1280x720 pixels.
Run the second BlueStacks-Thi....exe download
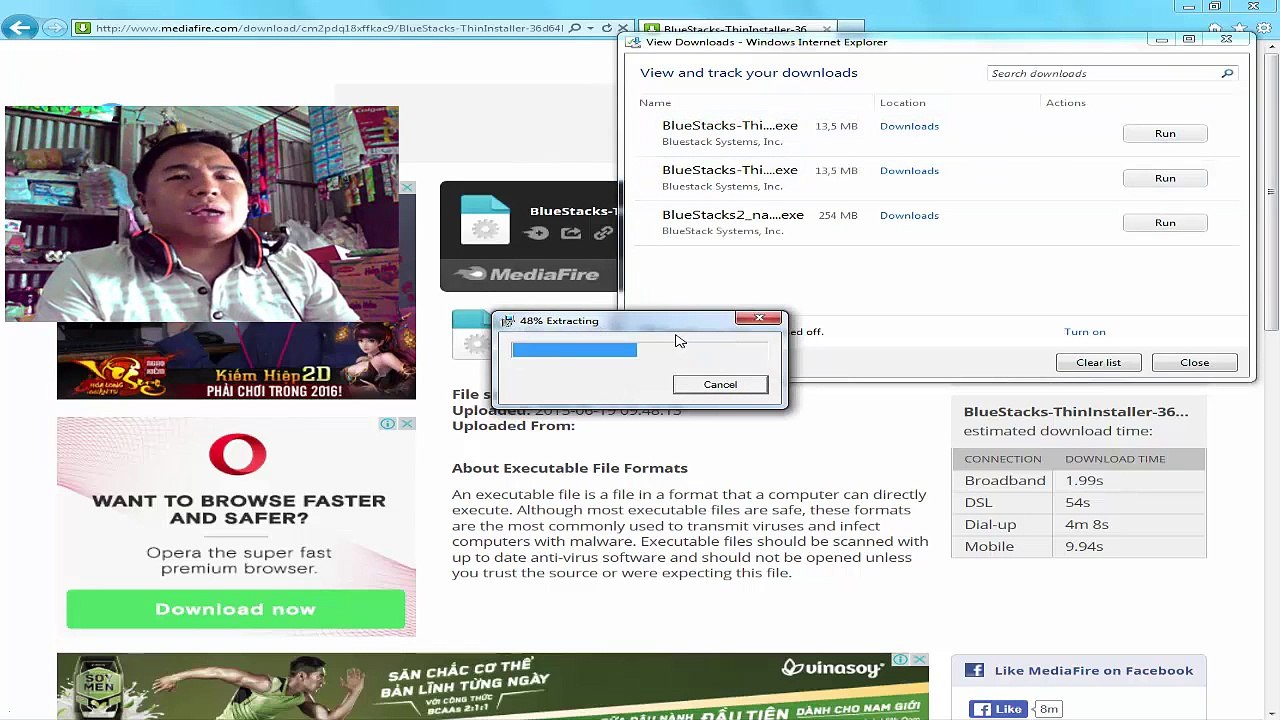(x=1165, y=178)
